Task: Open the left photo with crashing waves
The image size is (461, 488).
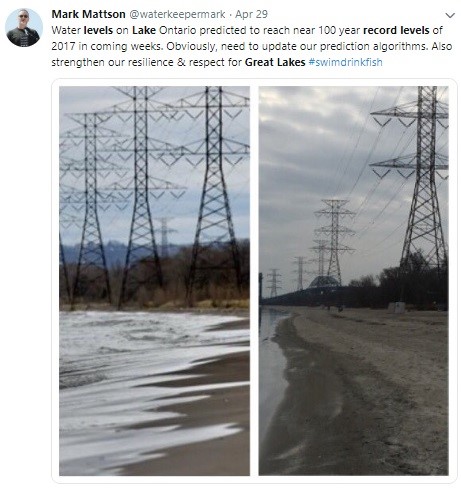Action: click(x=154, y=281)
